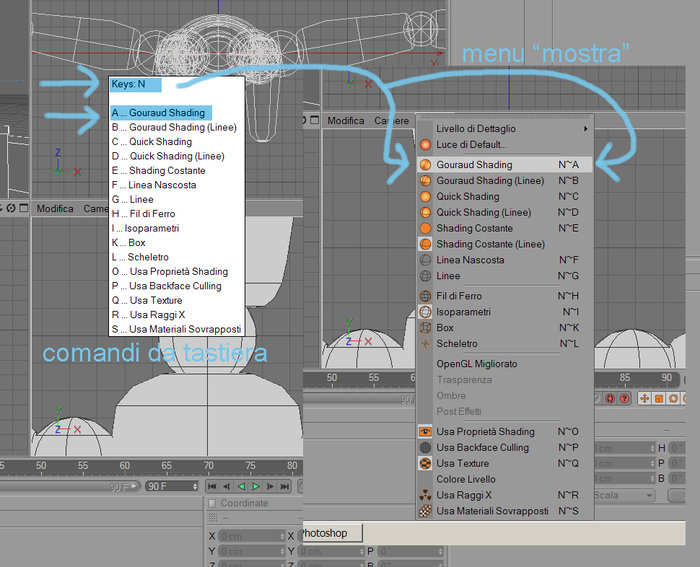Image resolution: width=700 pixels, height=567 pixels.
Task: Open Livello di Dettaglio menu entry
Action: tap(505, 129)
